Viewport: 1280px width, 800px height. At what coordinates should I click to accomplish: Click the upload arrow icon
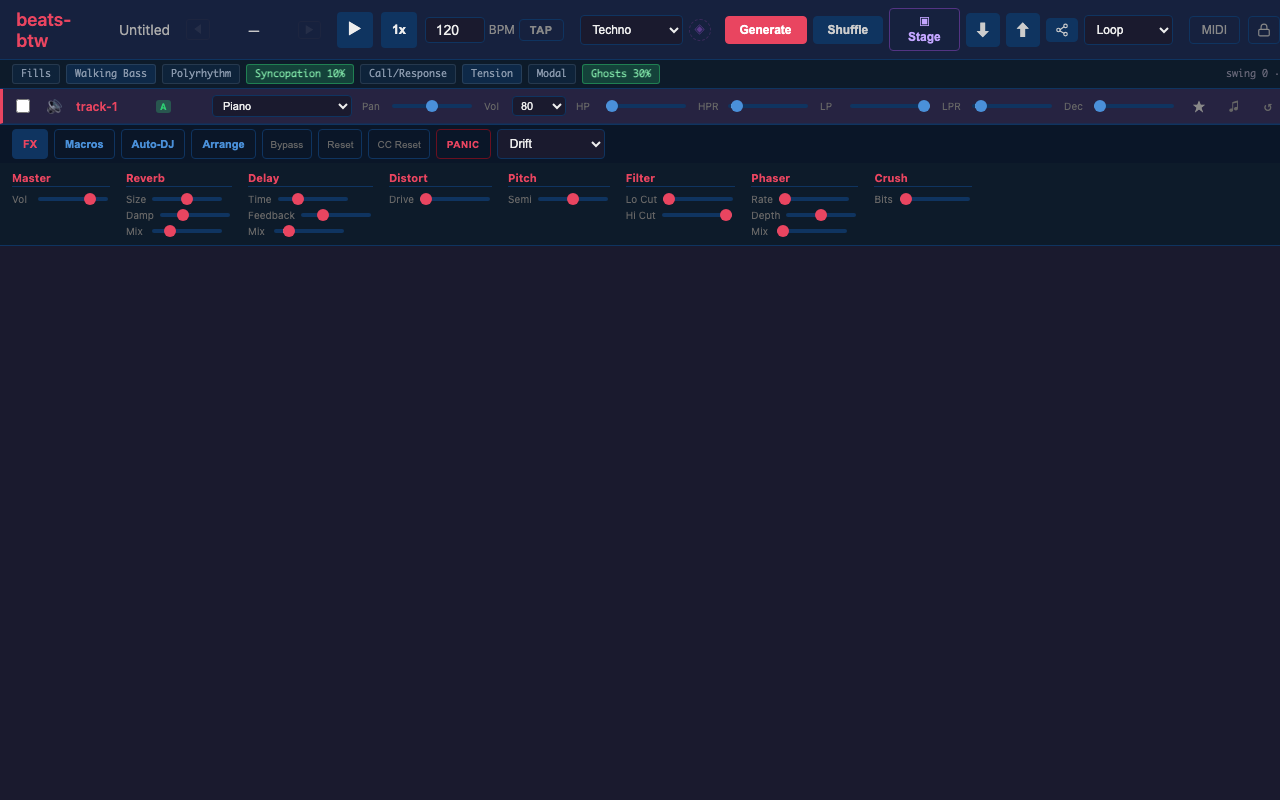tap(1022, 30)
